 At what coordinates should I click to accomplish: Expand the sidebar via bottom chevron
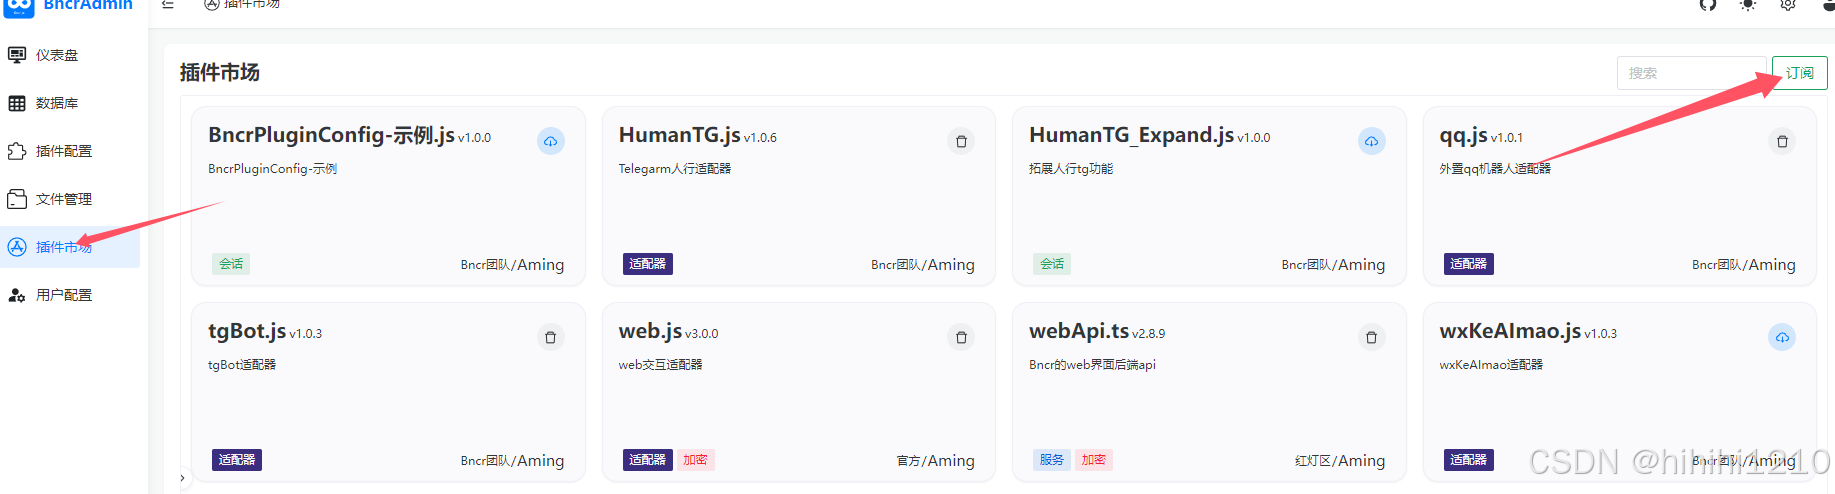click(x=182, y=478)
